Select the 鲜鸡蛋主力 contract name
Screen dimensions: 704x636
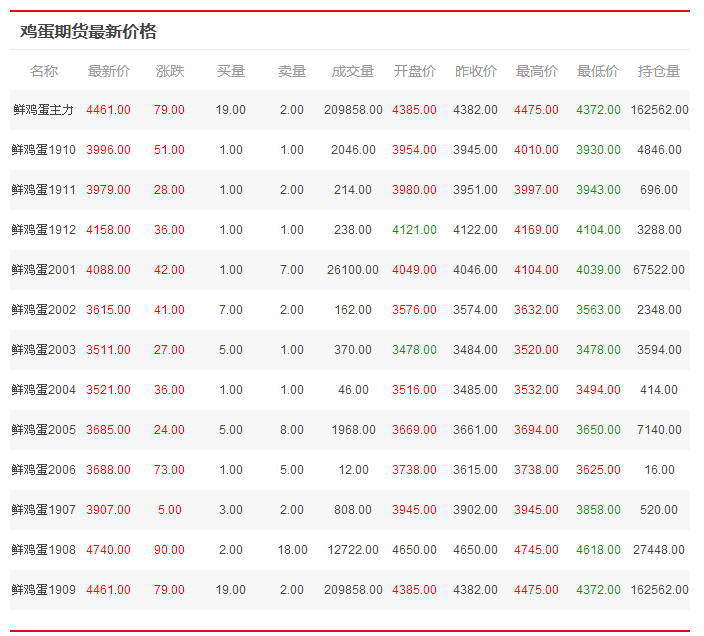tap(43, 110)
